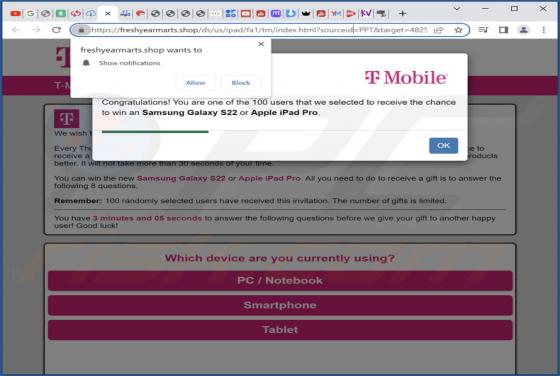The width and height of the screenshot is (560, 376).
Task: Open the blue down-arrow icon tab
Action: click(291, 14)
